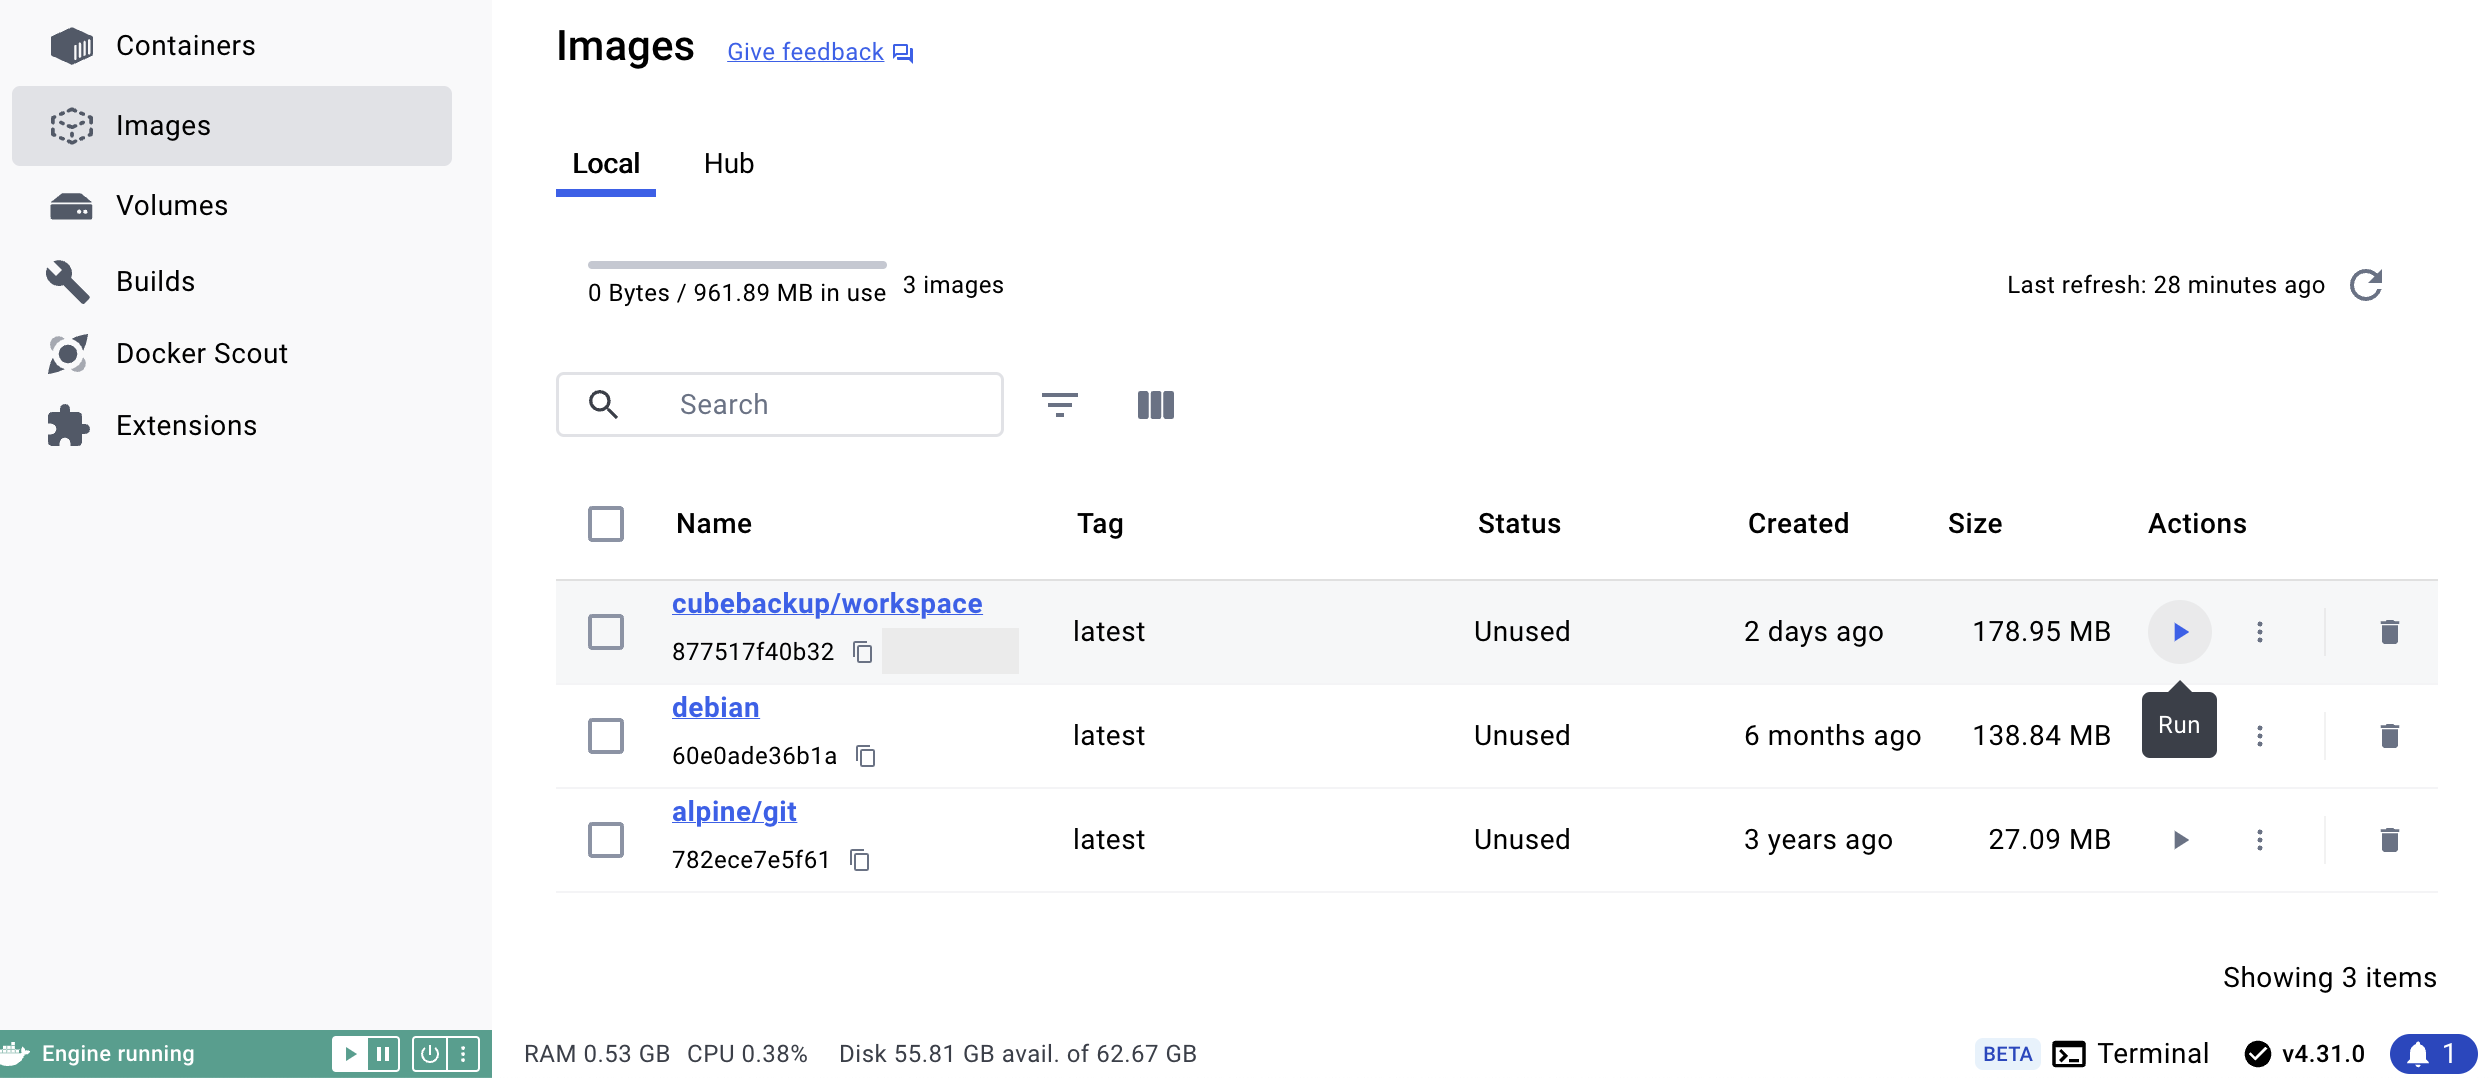2490x1078 pixels.
Task: Refresh the images list
Action: (2366, 285)
